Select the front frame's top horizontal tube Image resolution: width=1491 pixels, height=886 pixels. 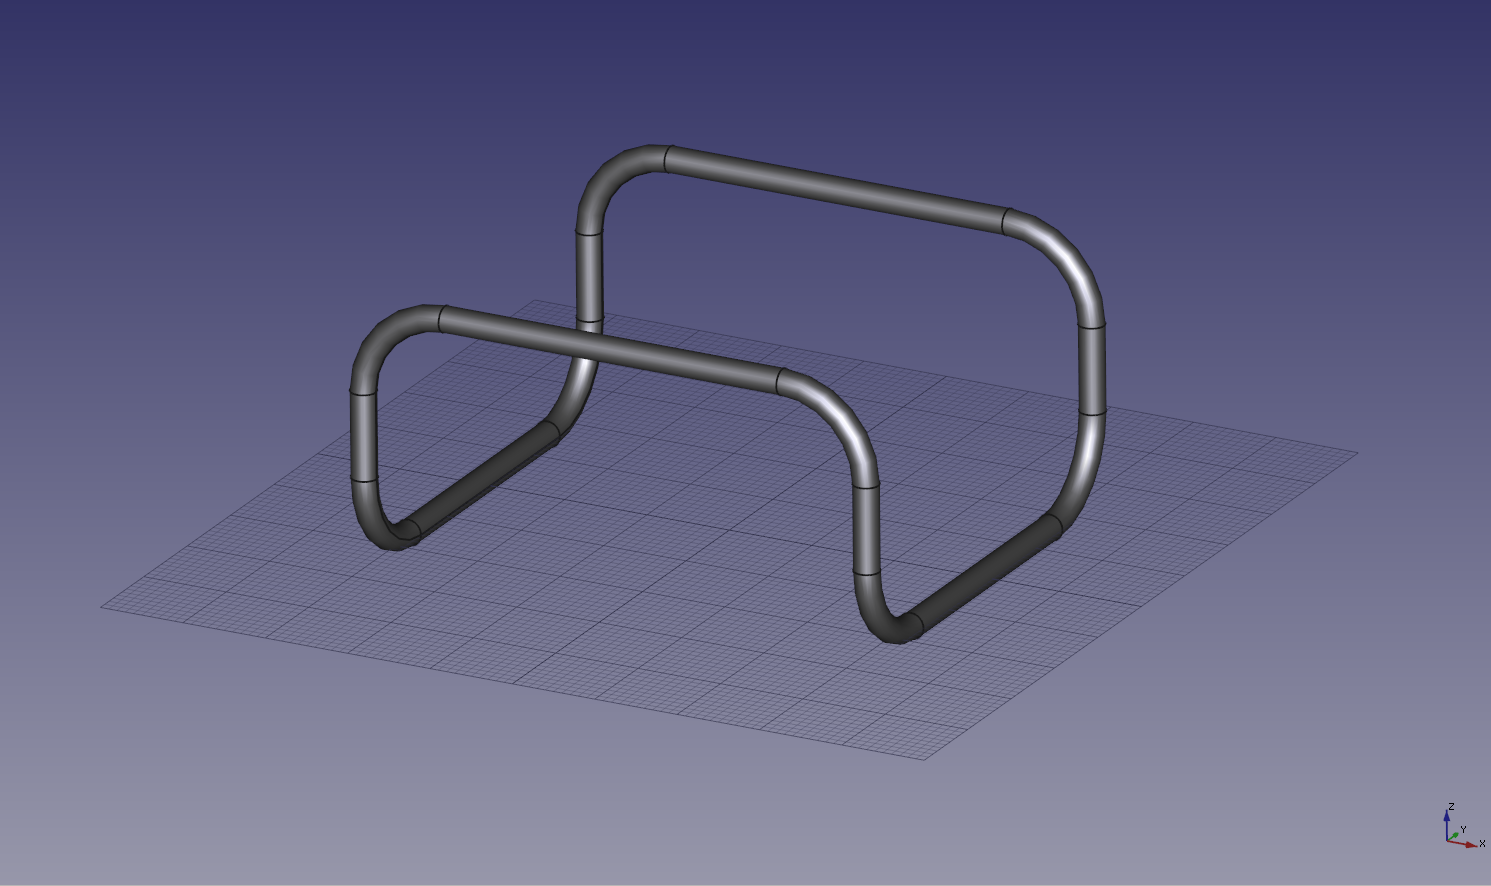(x=609, y=349)
